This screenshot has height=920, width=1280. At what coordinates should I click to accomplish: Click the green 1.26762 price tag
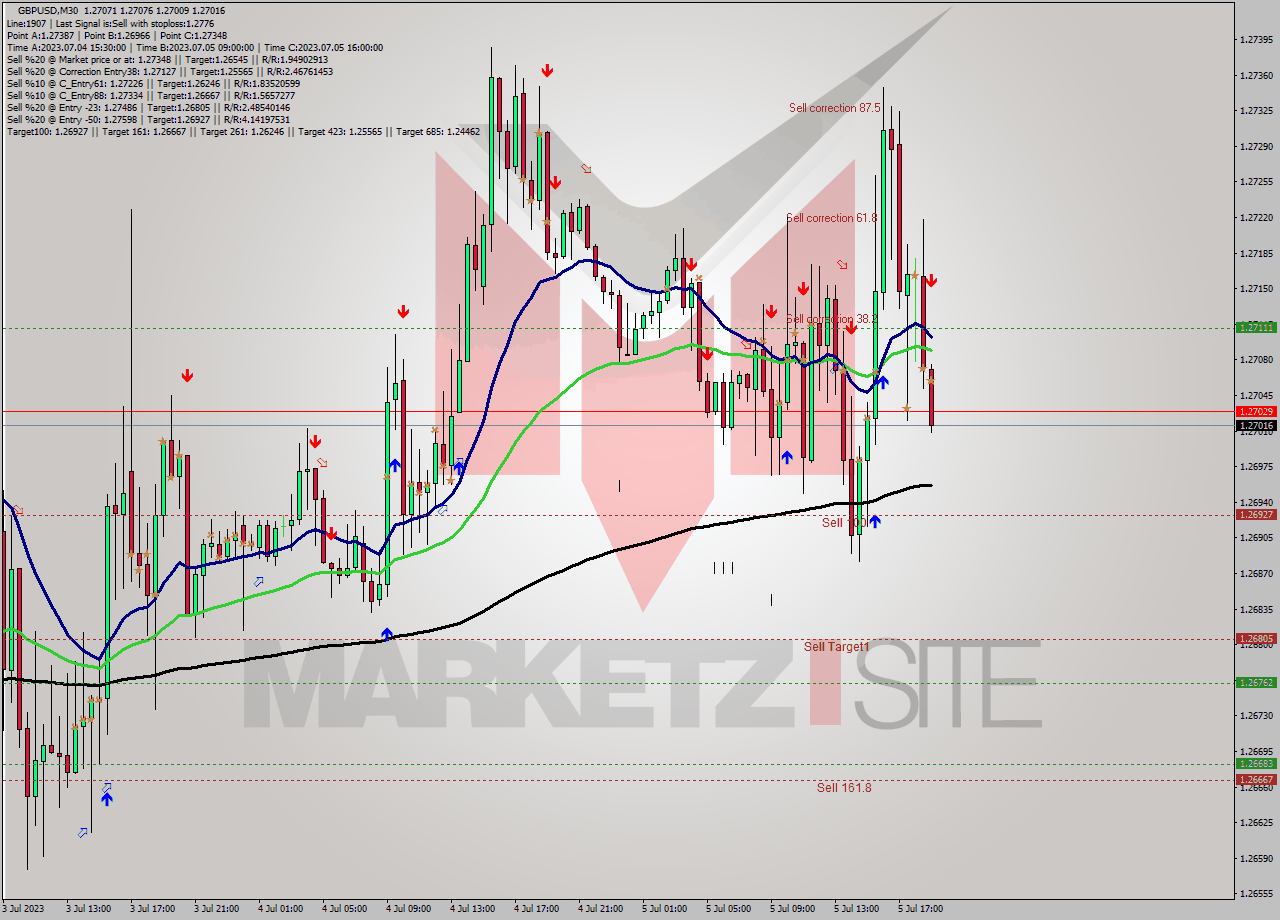[1256, 682]
